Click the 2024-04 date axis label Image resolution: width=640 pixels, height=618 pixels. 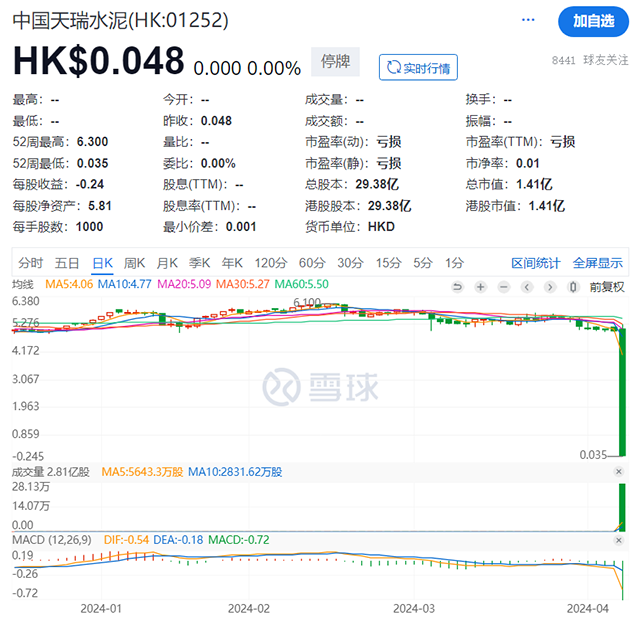click(x=588, y=609)
